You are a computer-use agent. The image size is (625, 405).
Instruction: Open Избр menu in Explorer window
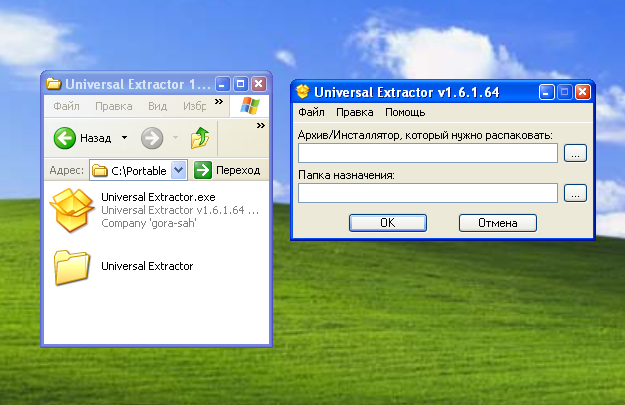point(195,106)
